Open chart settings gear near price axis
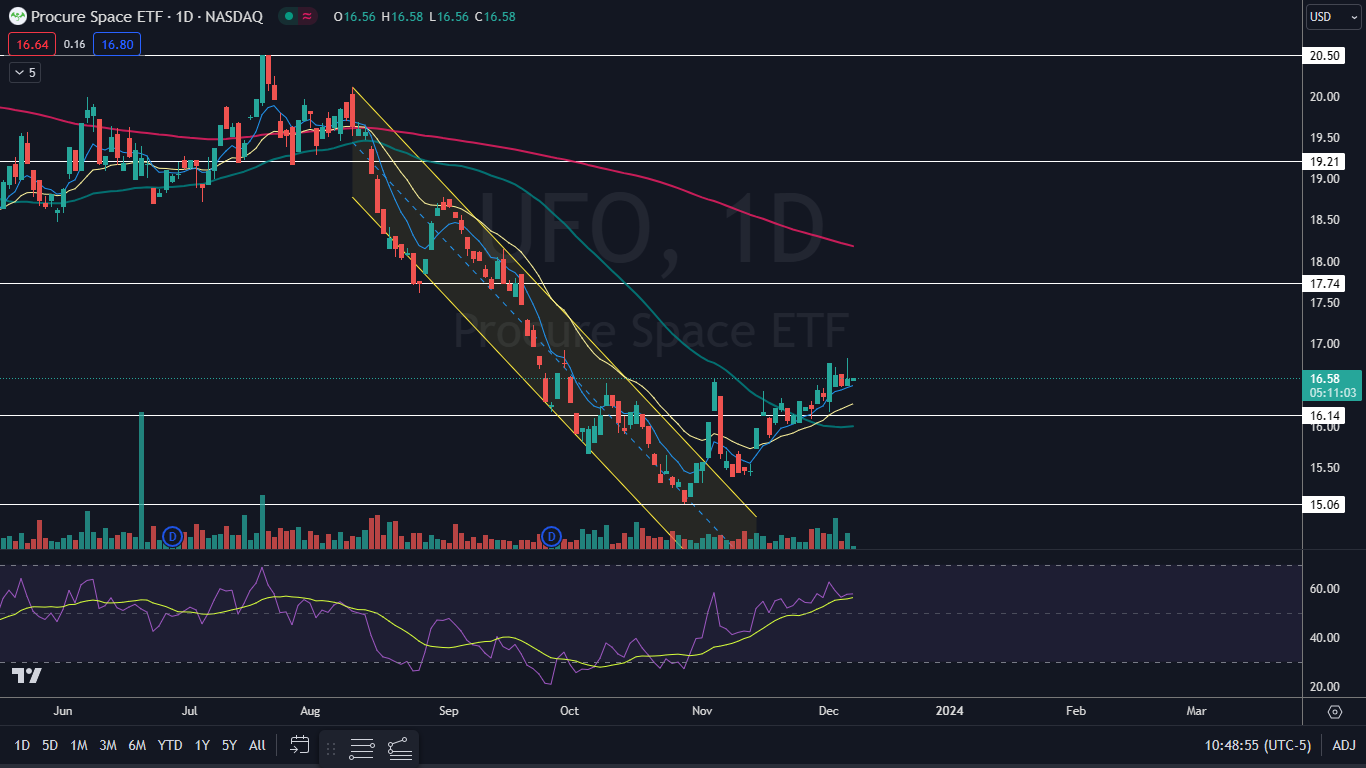The image size is (1366, 768). (x=1335, y=711)
